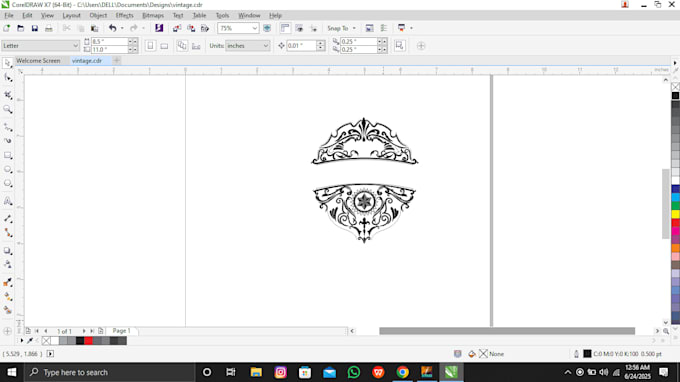The height and width of the screenshot is (382, 680).
Task: Click the Export icon
Action: [x=191, y=28]
